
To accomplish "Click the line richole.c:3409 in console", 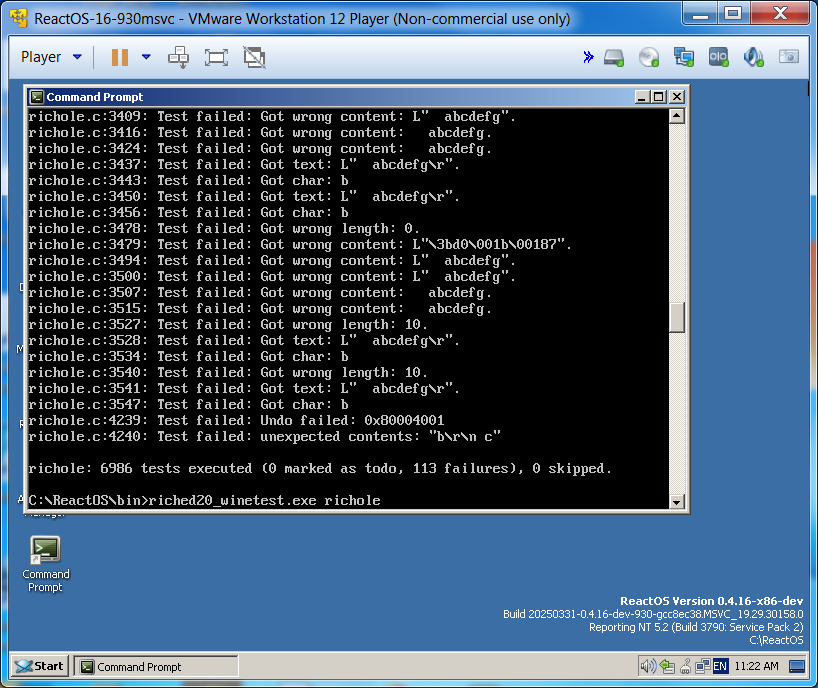I will click(272, 116).
